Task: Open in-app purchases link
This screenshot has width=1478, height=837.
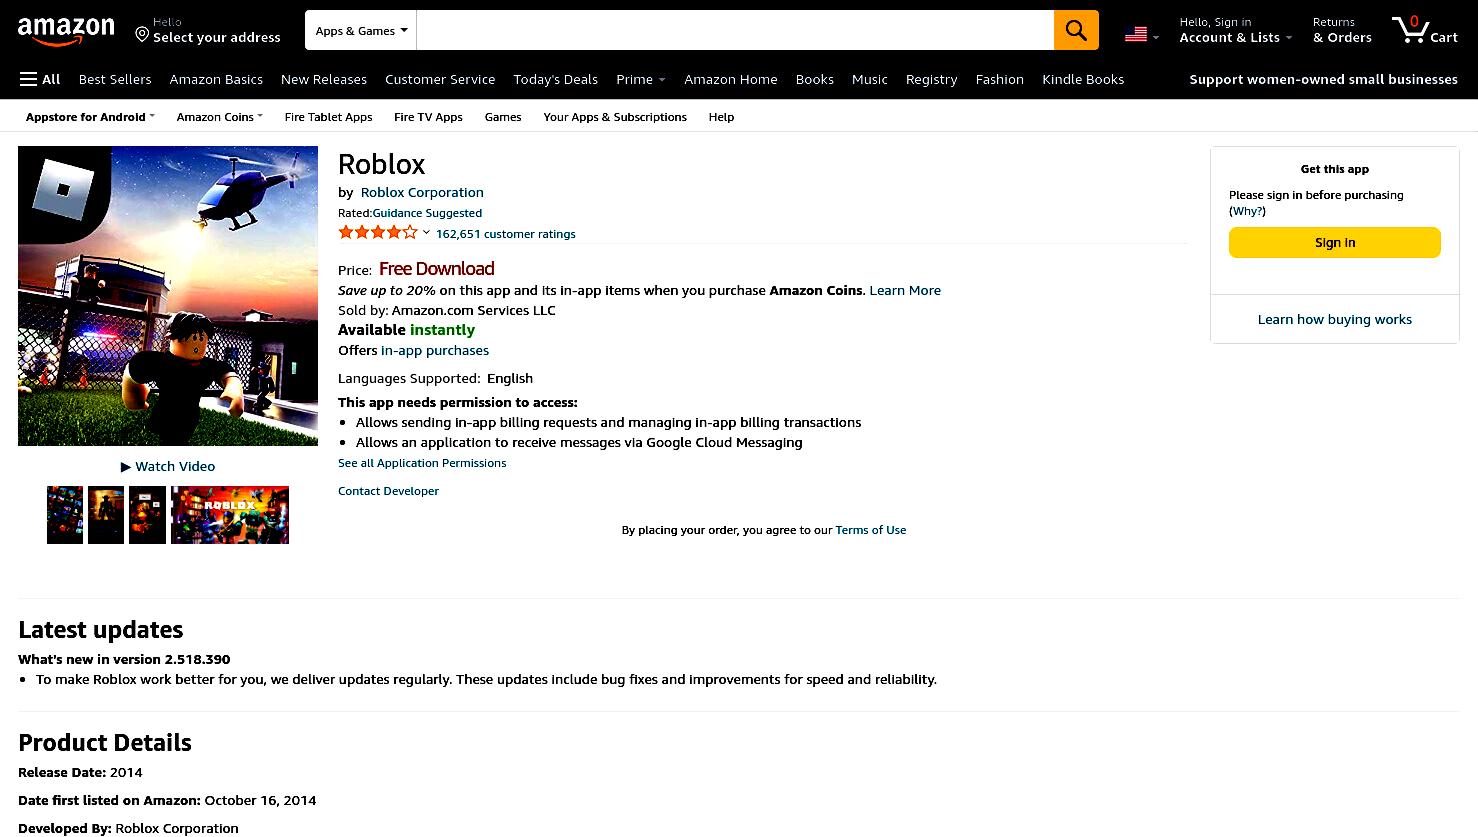Action: (435, 350)
